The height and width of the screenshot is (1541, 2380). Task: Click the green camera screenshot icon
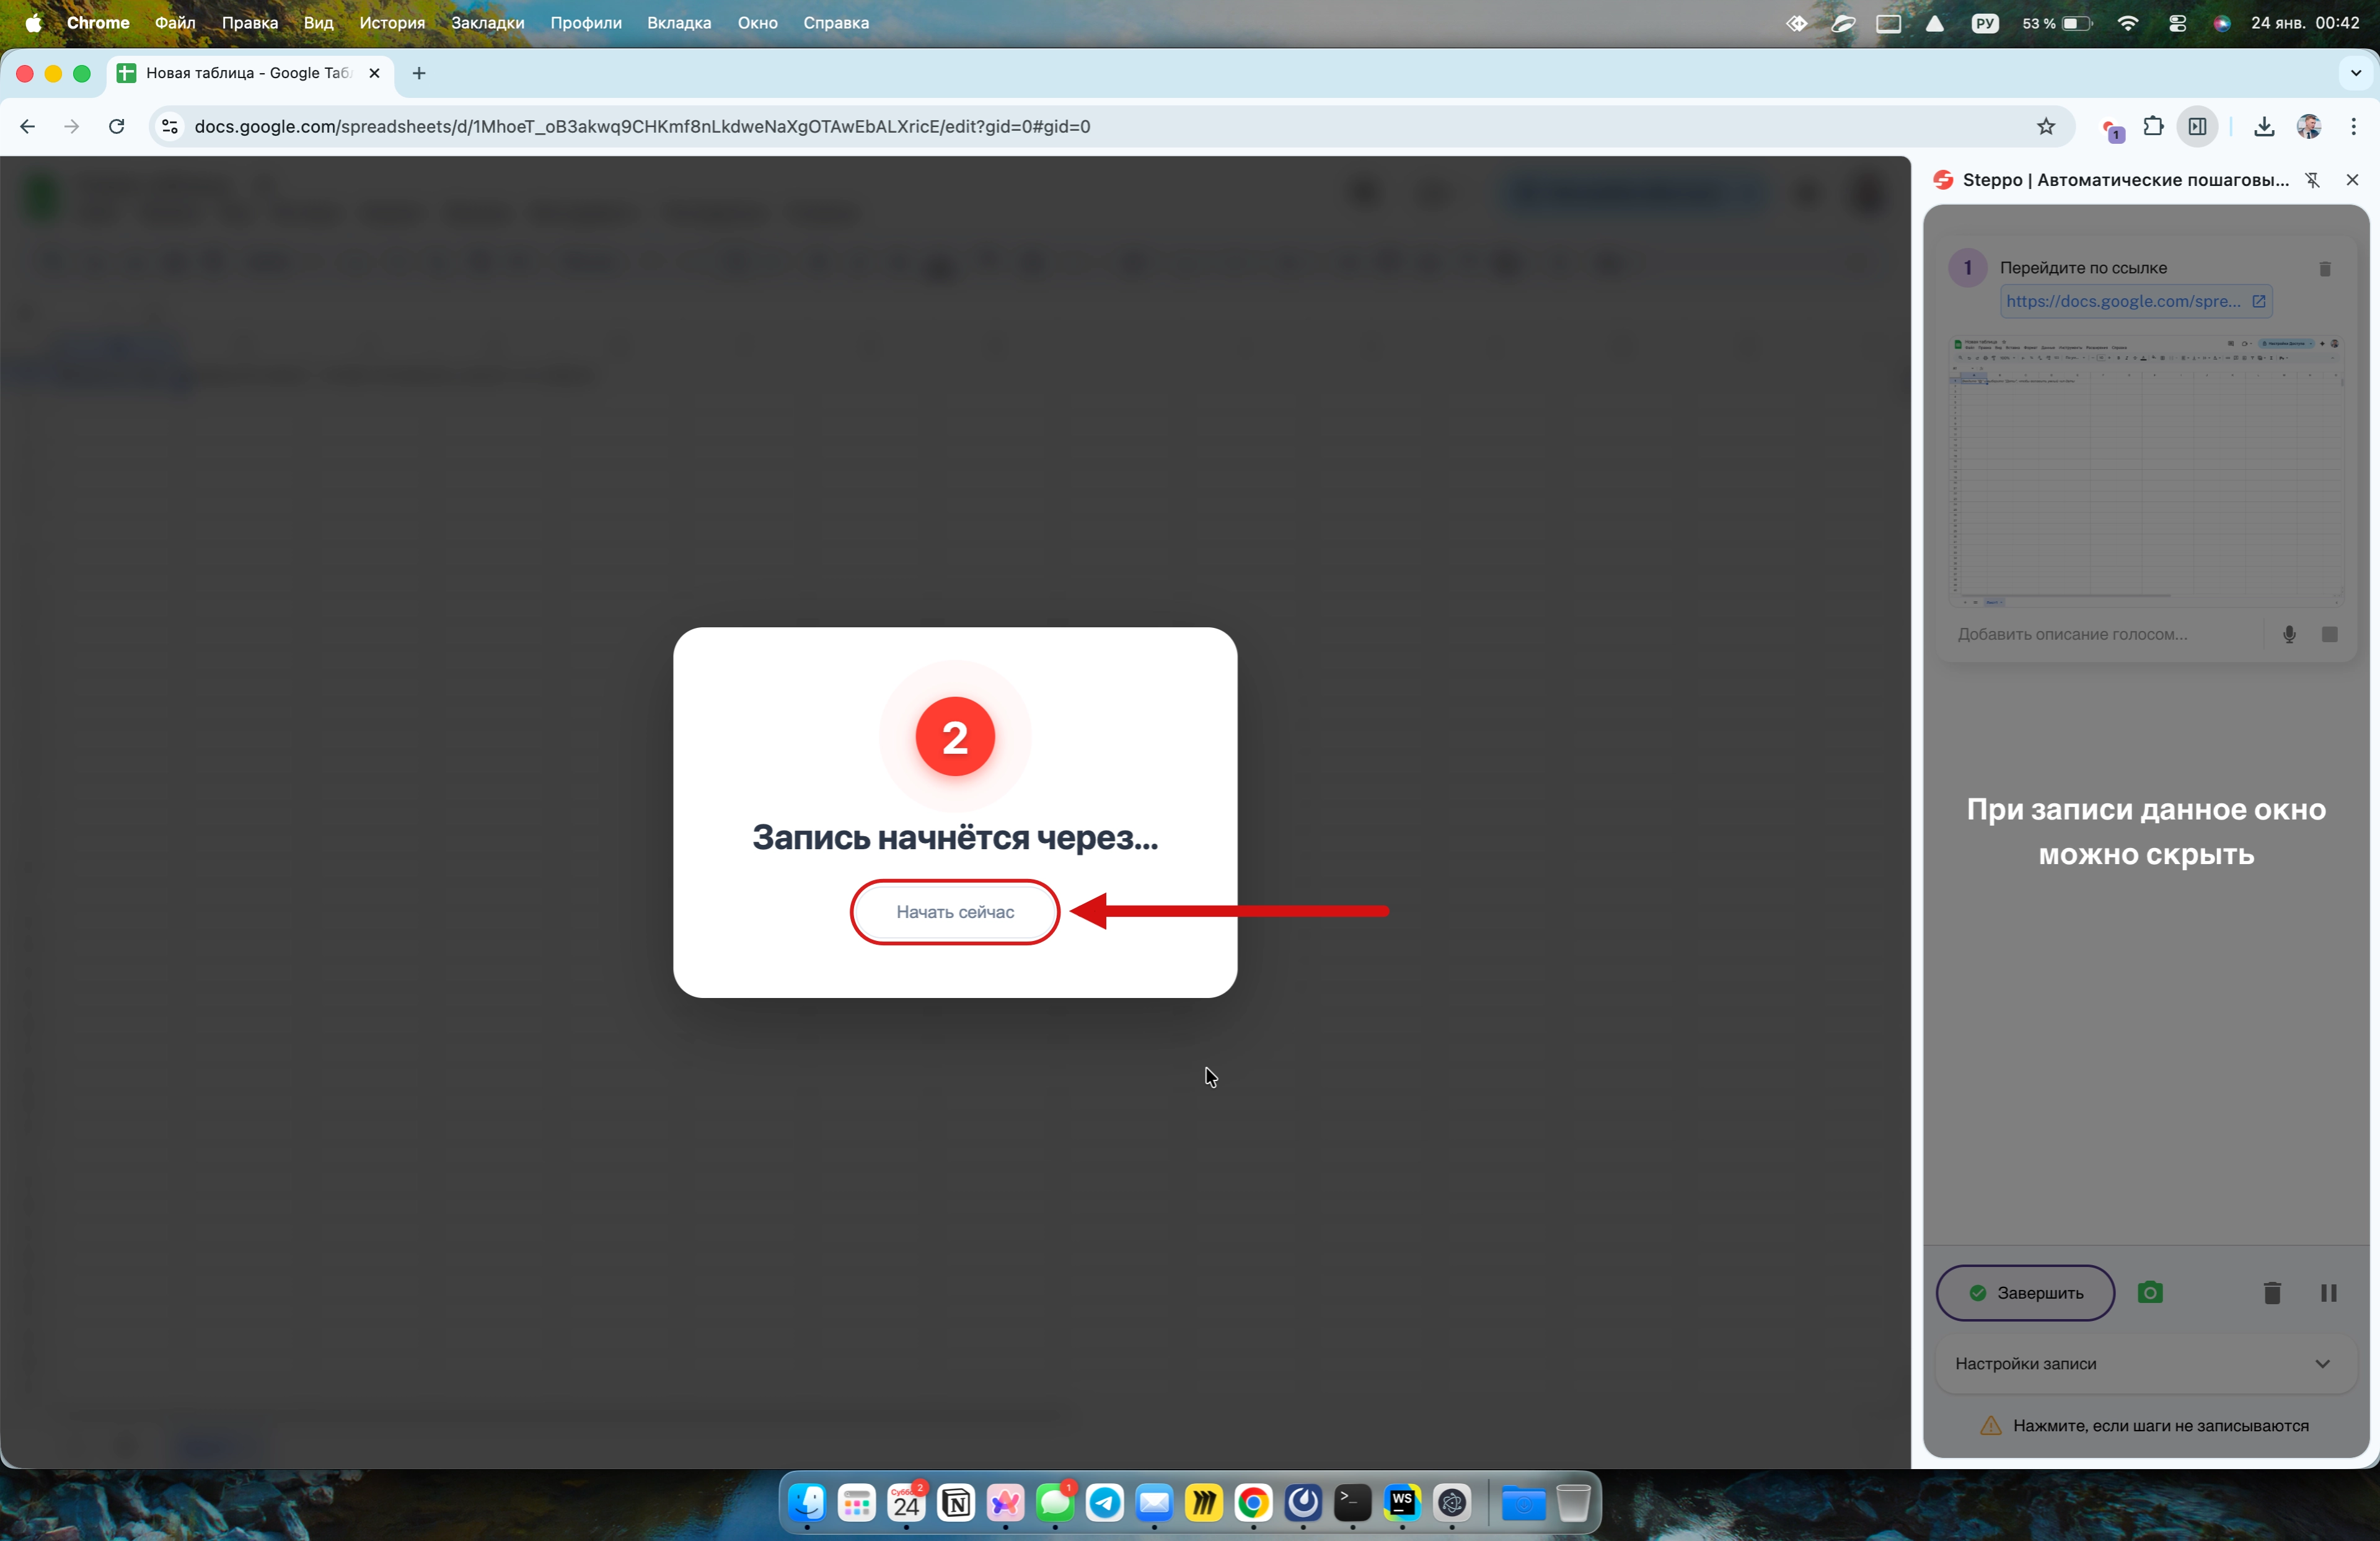pyautogui.click(x=2150, y=1293)
